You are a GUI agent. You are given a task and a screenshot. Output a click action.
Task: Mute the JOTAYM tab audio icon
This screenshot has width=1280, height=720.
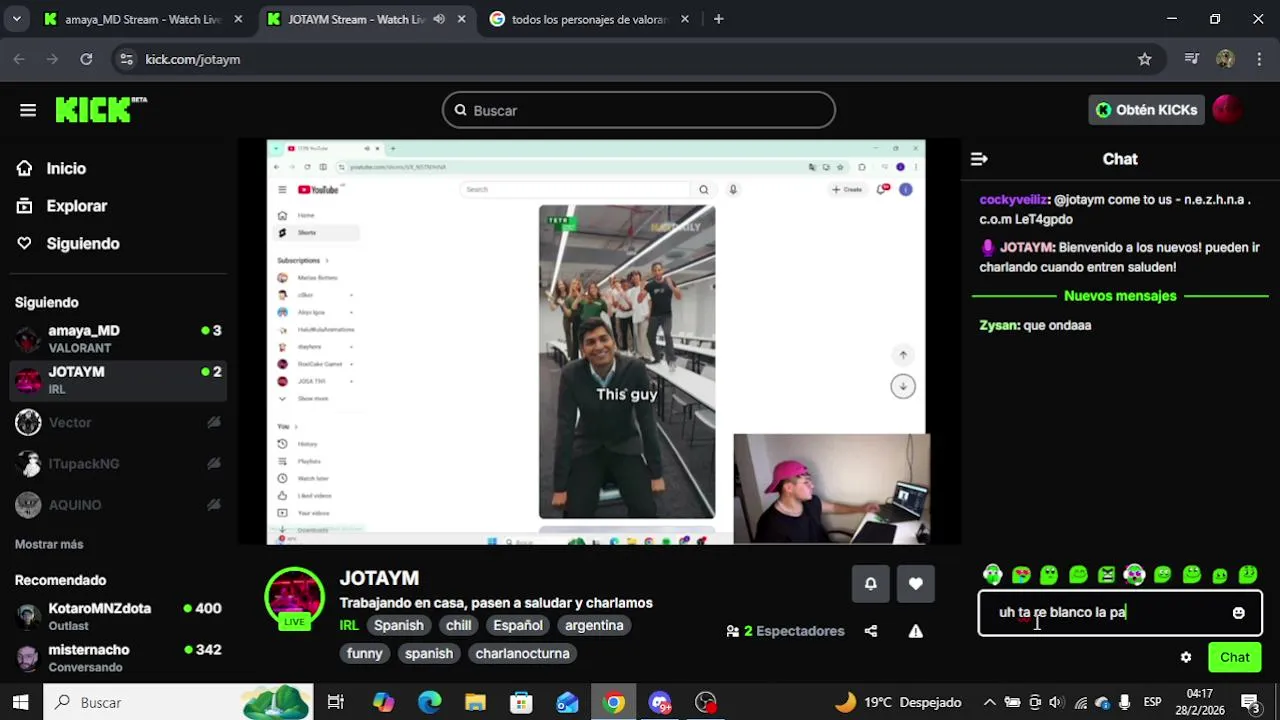coord(439,19)
